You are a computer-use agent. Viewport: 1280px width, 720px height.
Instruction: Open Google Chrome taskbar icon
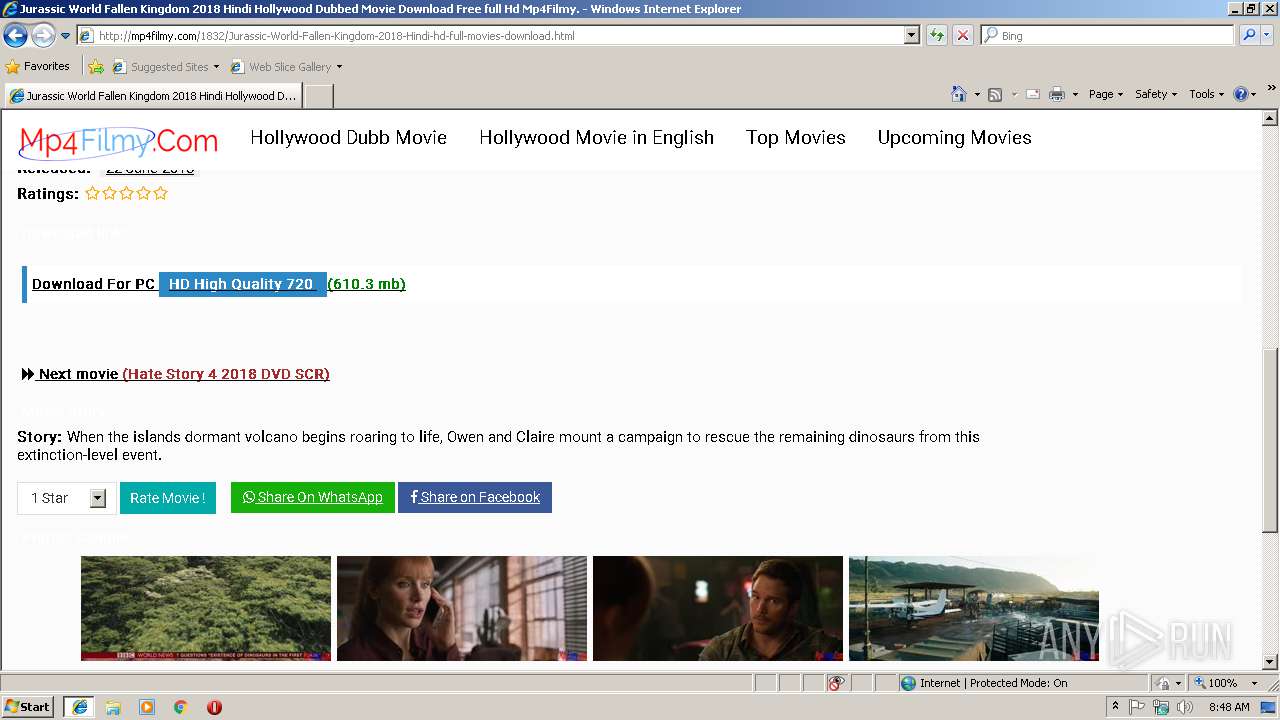pyautogui.click(x=181, y=707)
